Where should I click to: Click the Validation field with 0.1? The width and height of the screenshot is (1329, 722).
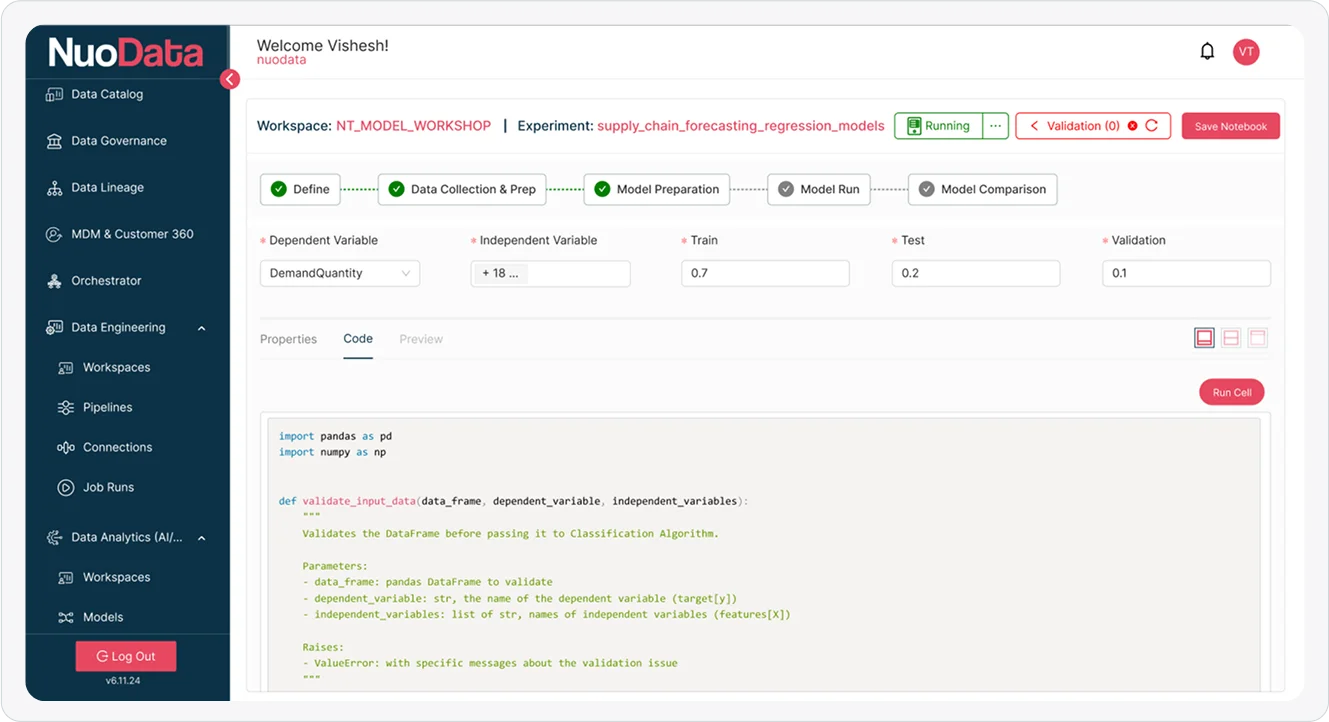coord(1187,273)
